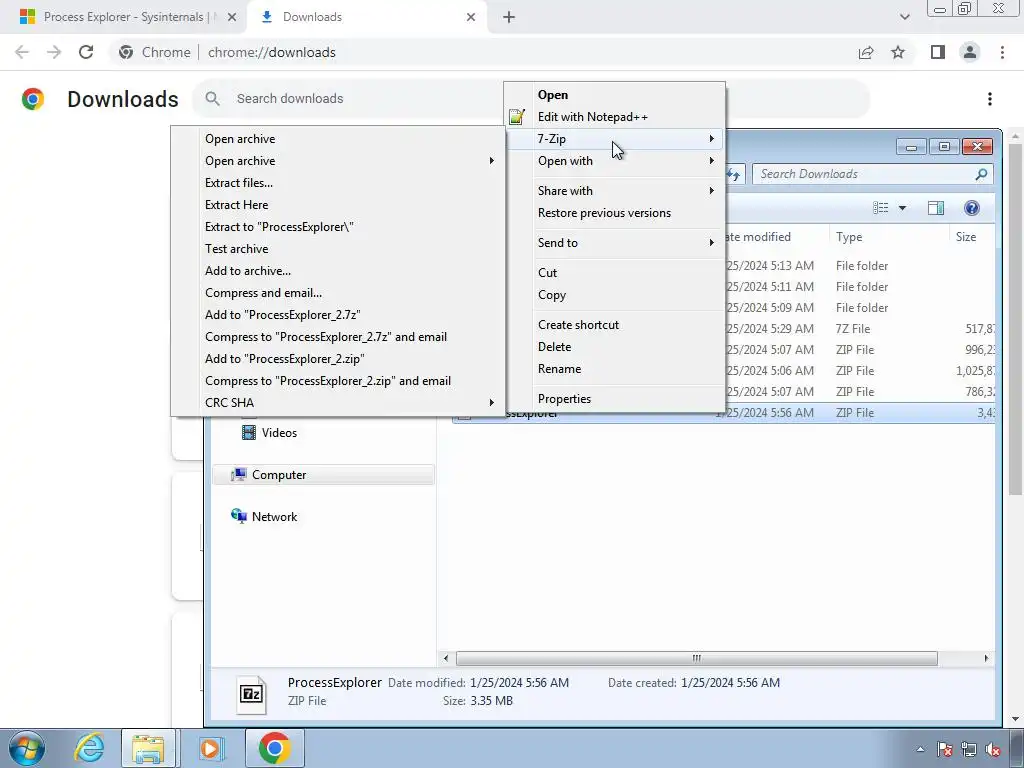Click the Chrome profile avatar icon
This screenshot has width=1024, height=768.
970,52
